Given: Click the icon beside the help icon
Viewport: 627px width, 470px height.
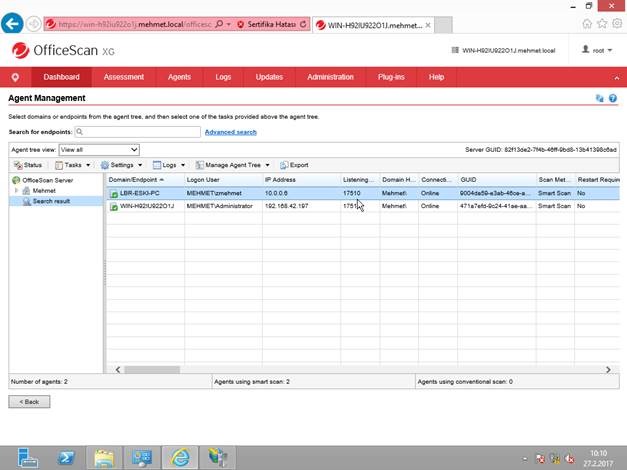Looking at the screenshot, I should [x=599, y=98].
